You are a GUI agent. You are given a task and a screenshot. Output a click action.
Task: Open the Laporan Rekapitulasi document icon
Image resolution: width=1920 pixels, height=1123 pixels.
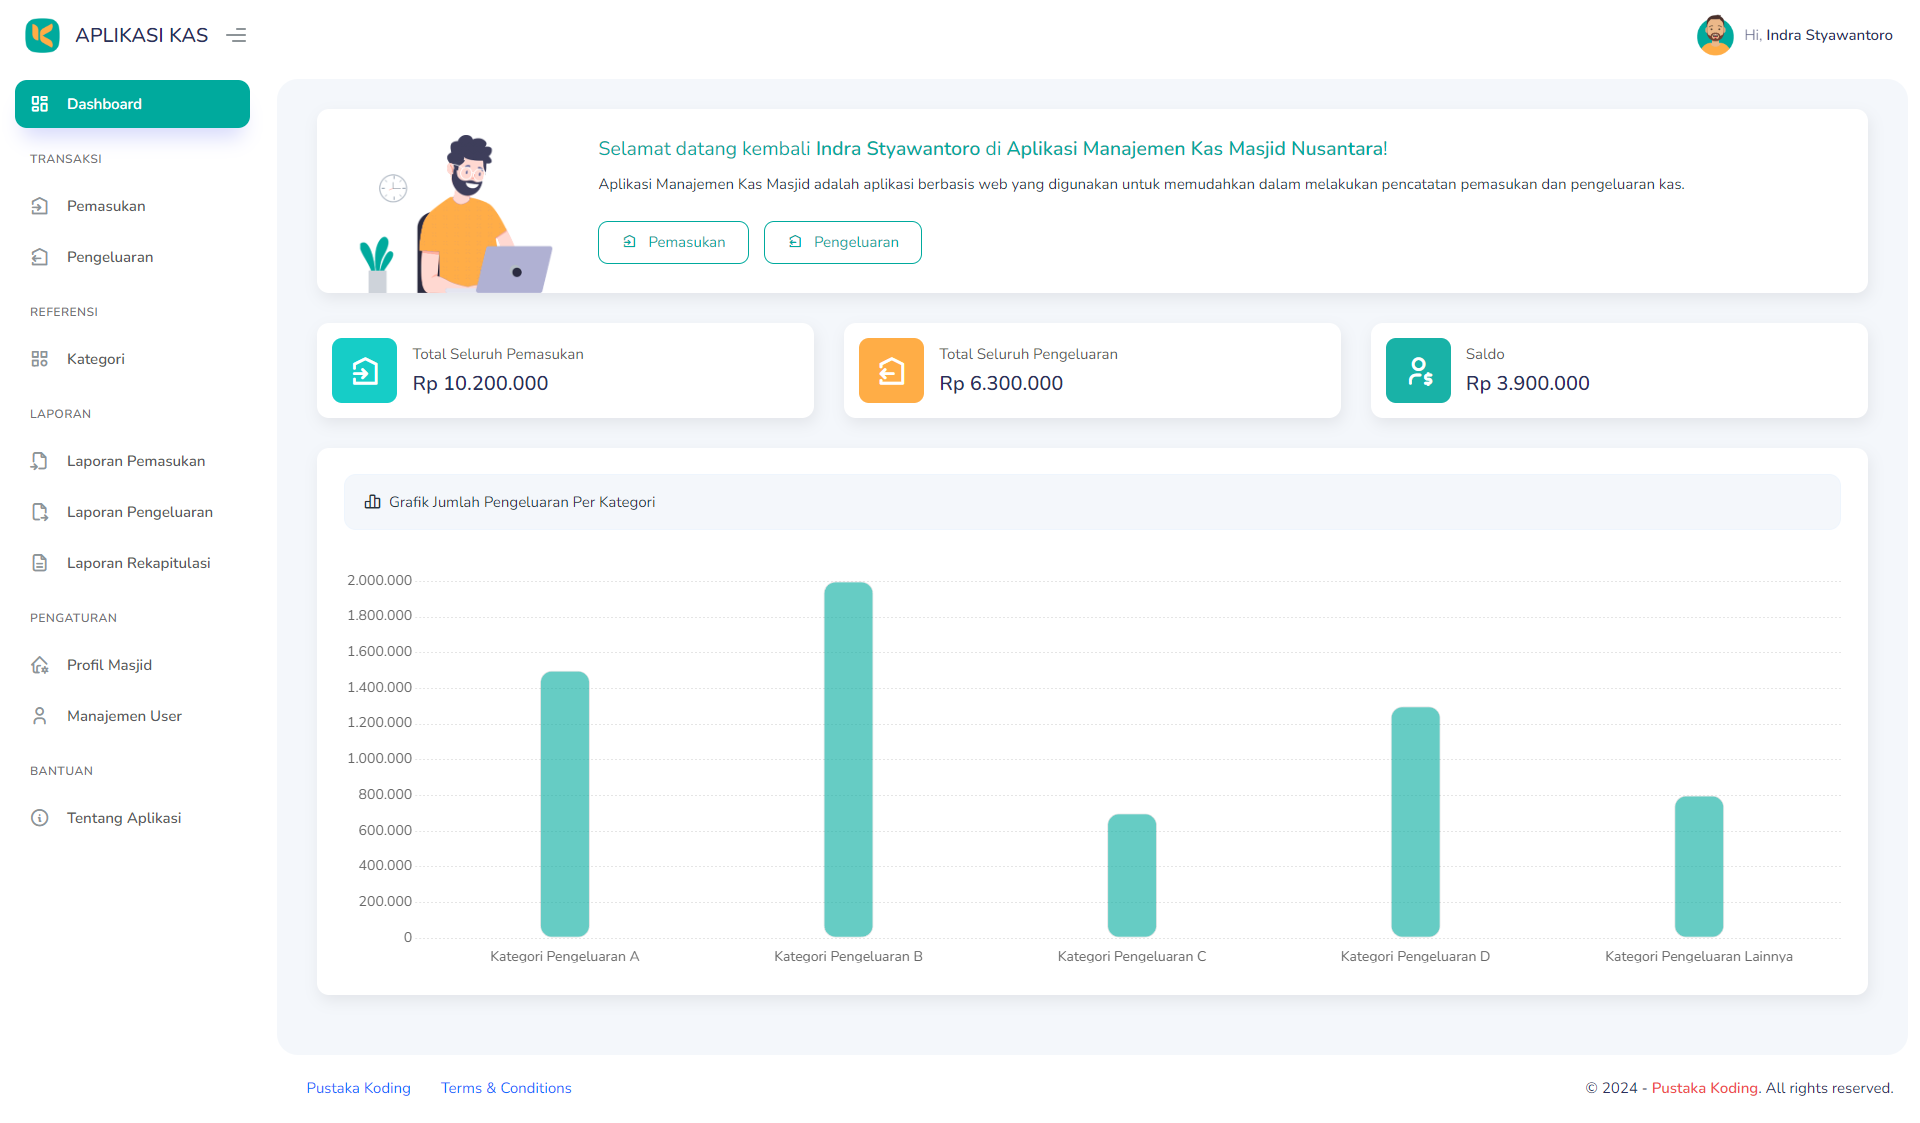(39, 563)
